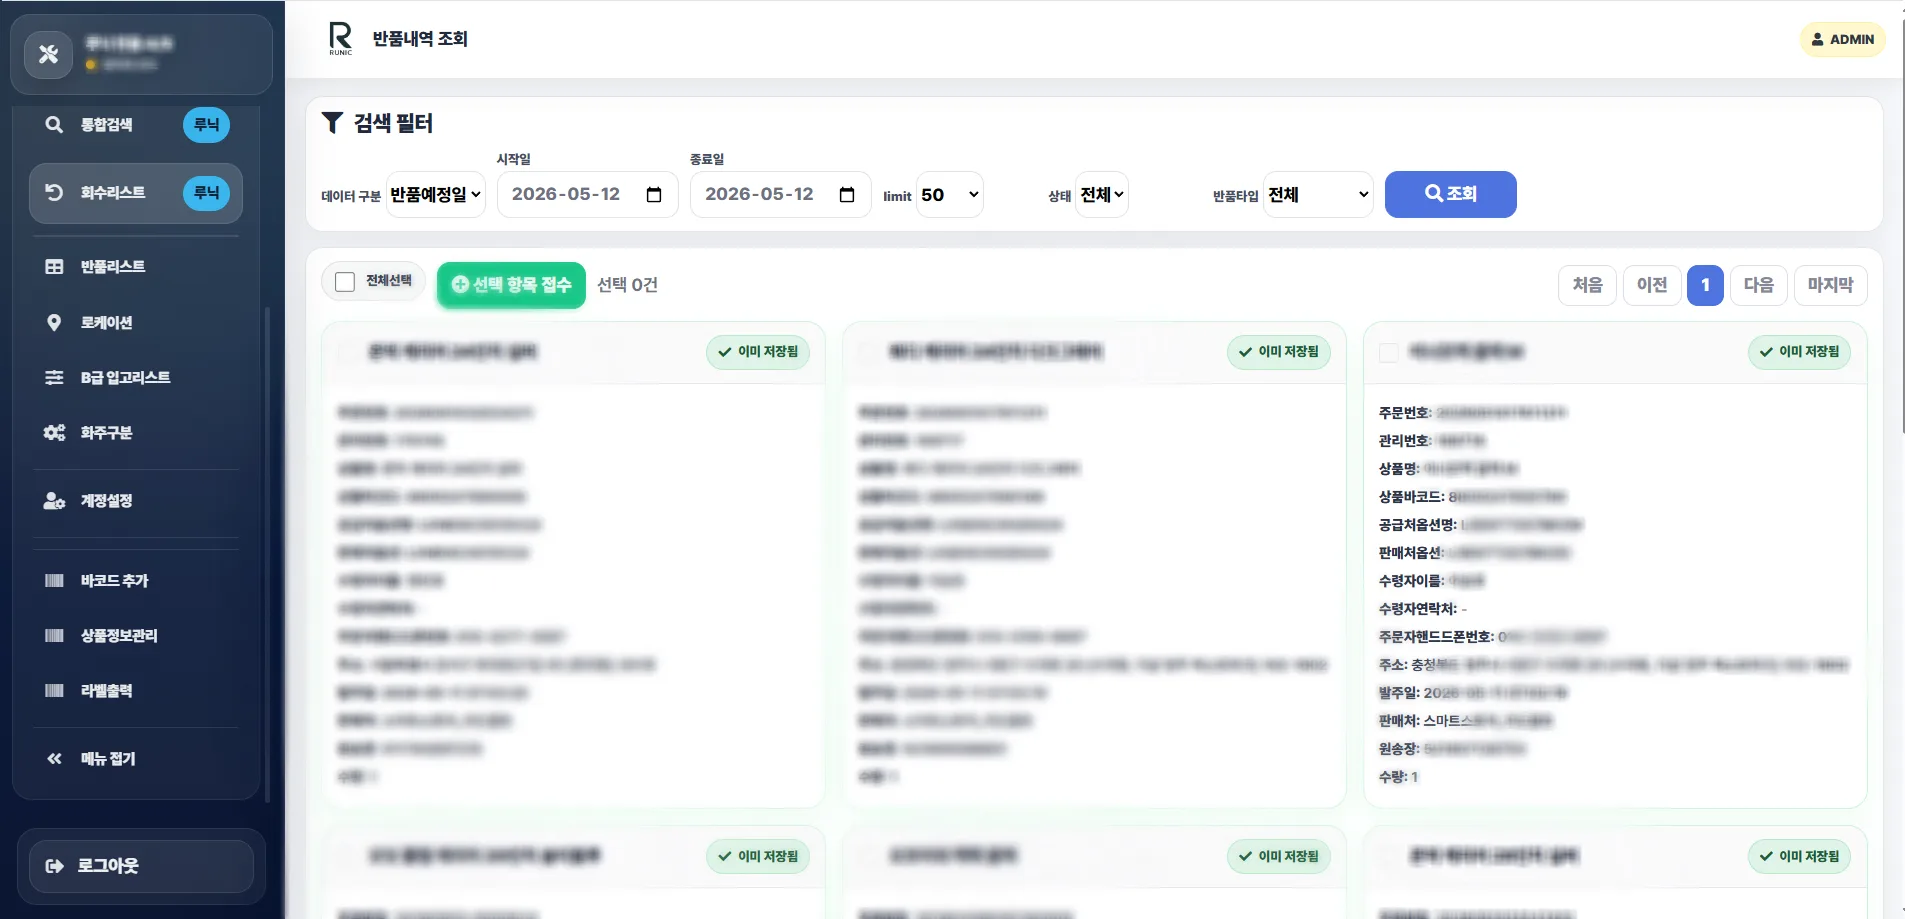
Task: Go to 로케이션 menu
Action: pos(136,323)
